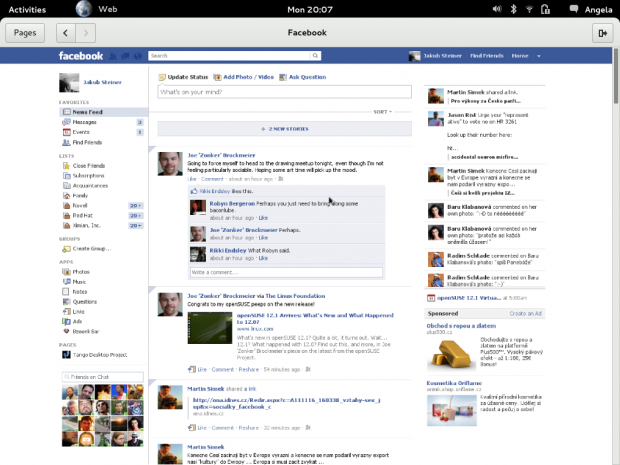Click the What's on your mind field
This screenshot has height=465, width=620.
coord(284,92)
